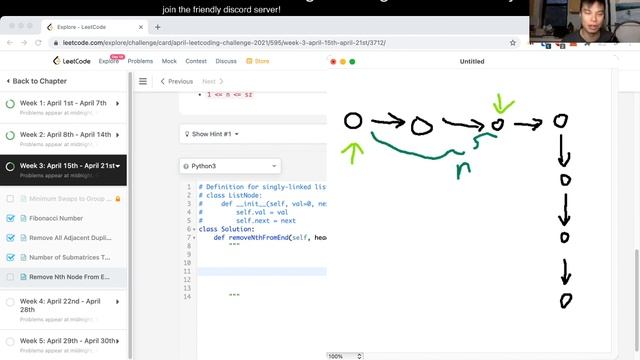The image size is (640, 360).
Task: Click the browser back arrow
Action: coord(10,42)
